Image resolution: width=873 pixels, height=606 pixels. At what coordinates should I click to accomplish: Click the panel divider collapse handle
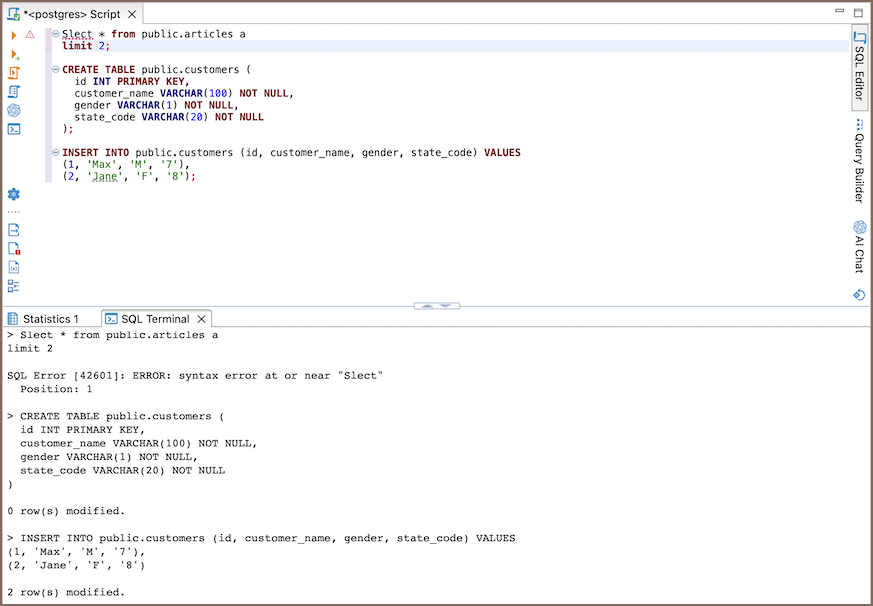[436, 305]
